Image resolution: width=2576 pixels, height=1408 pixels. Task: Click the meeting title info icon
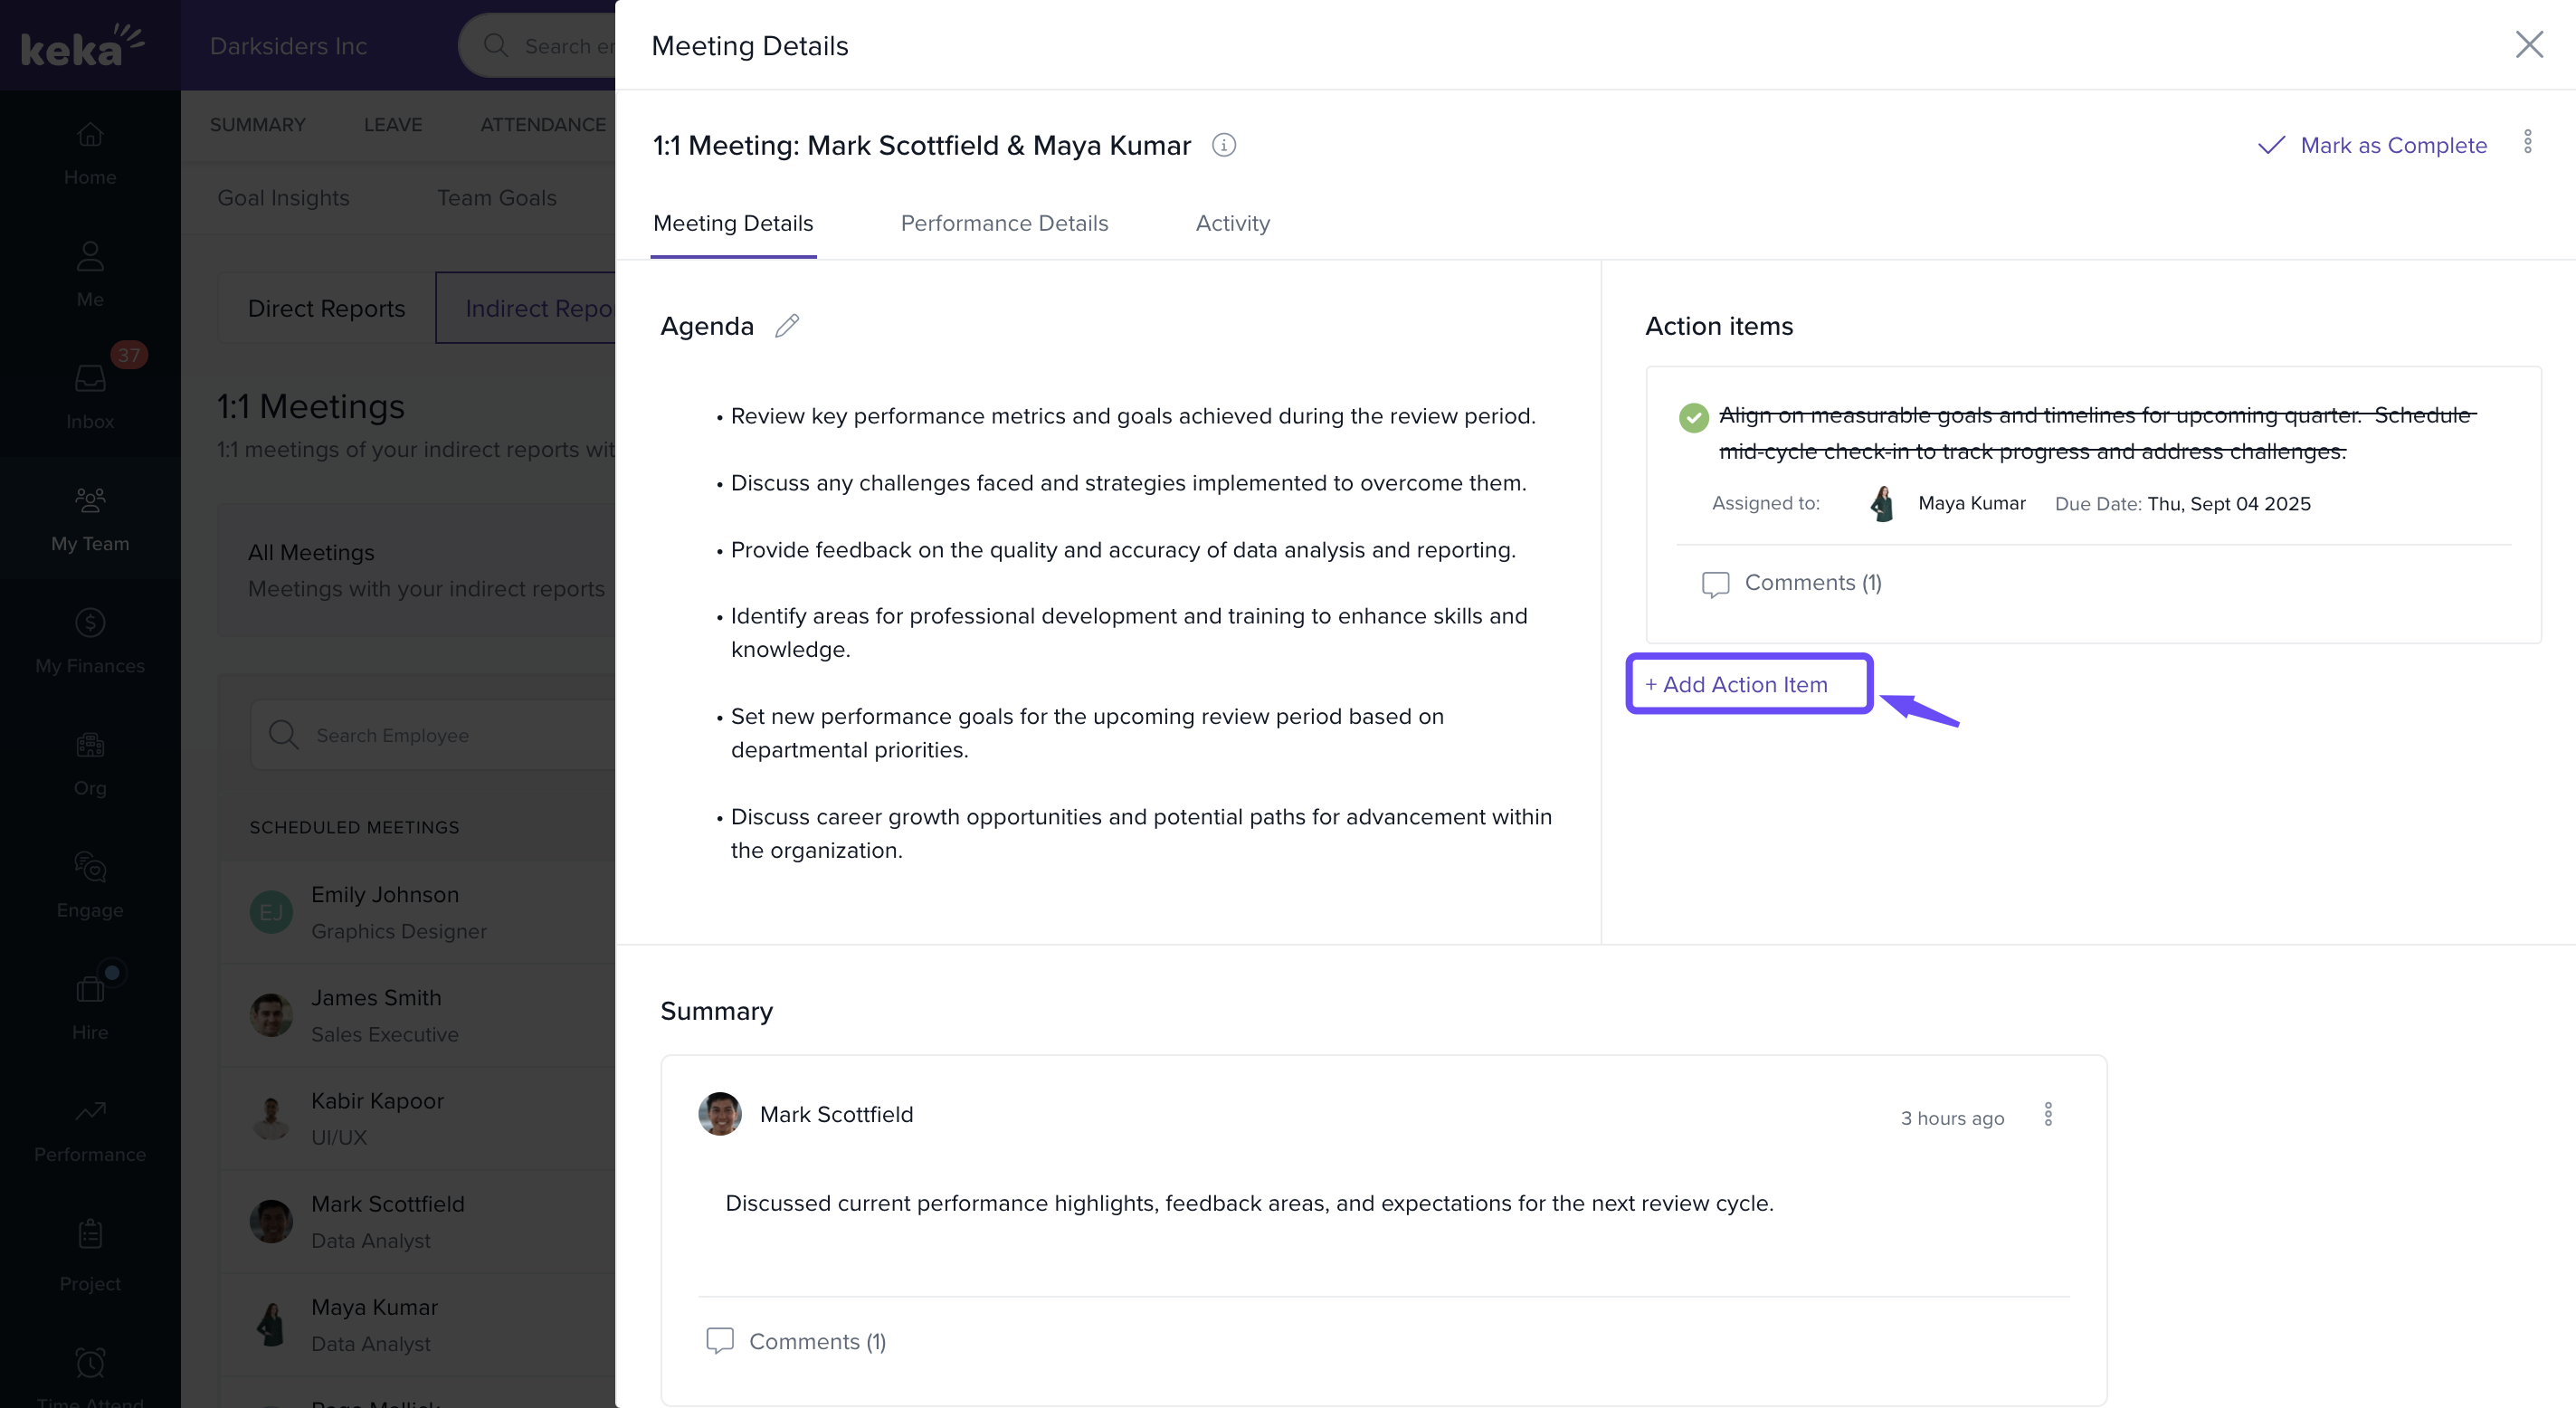1223,146
